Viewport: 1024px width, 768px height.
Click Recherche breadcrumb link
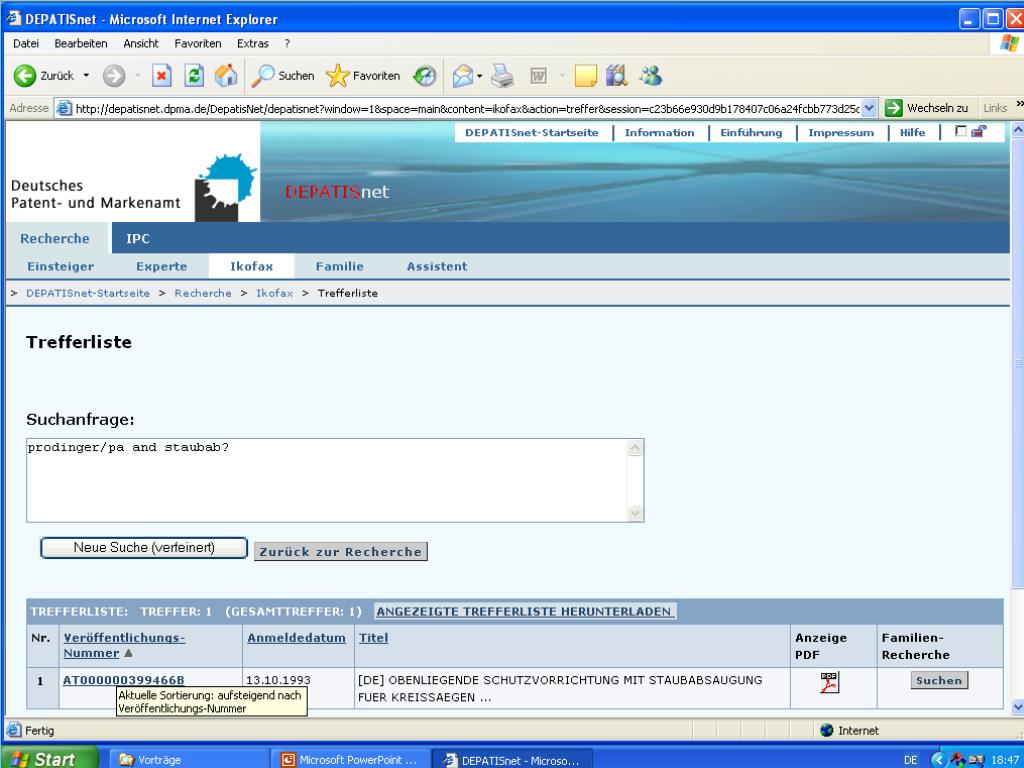(203, 293)
